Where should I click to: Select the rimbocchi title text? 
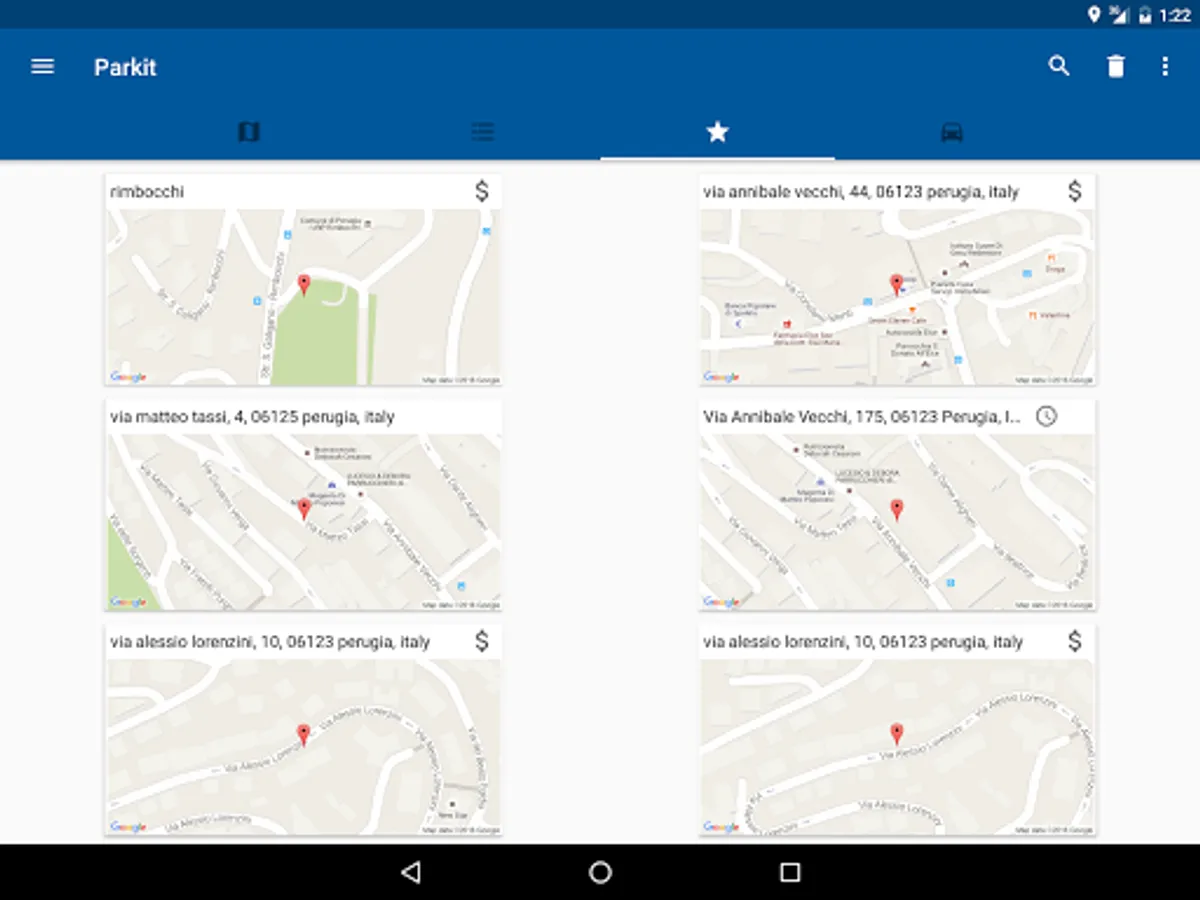[147, 191]
